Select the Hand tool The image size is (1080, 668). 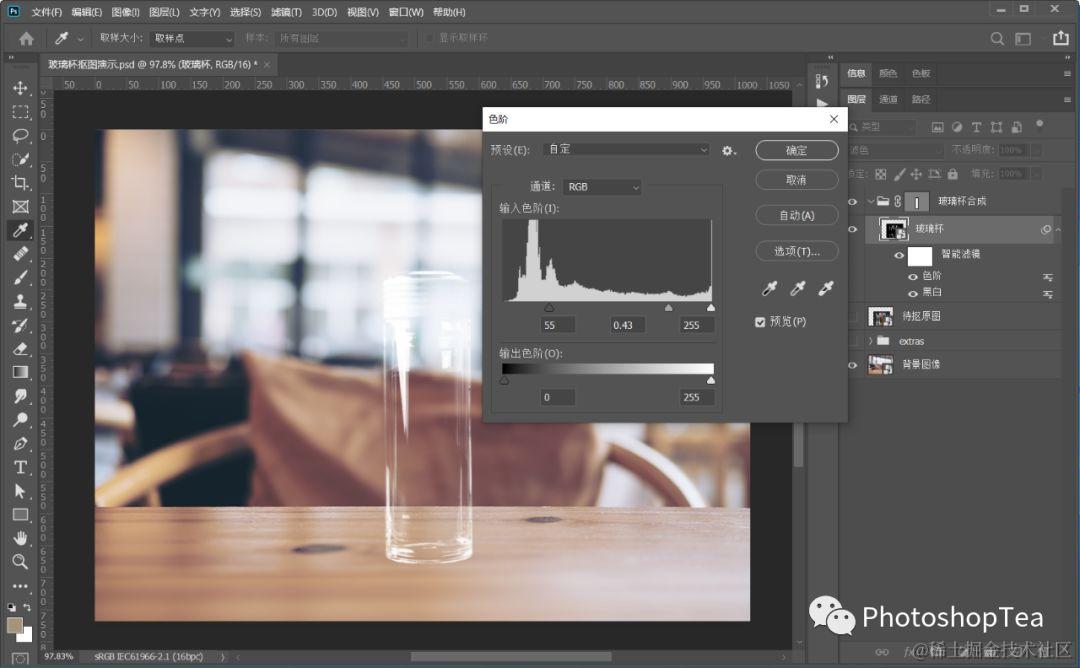click(21, 538)
